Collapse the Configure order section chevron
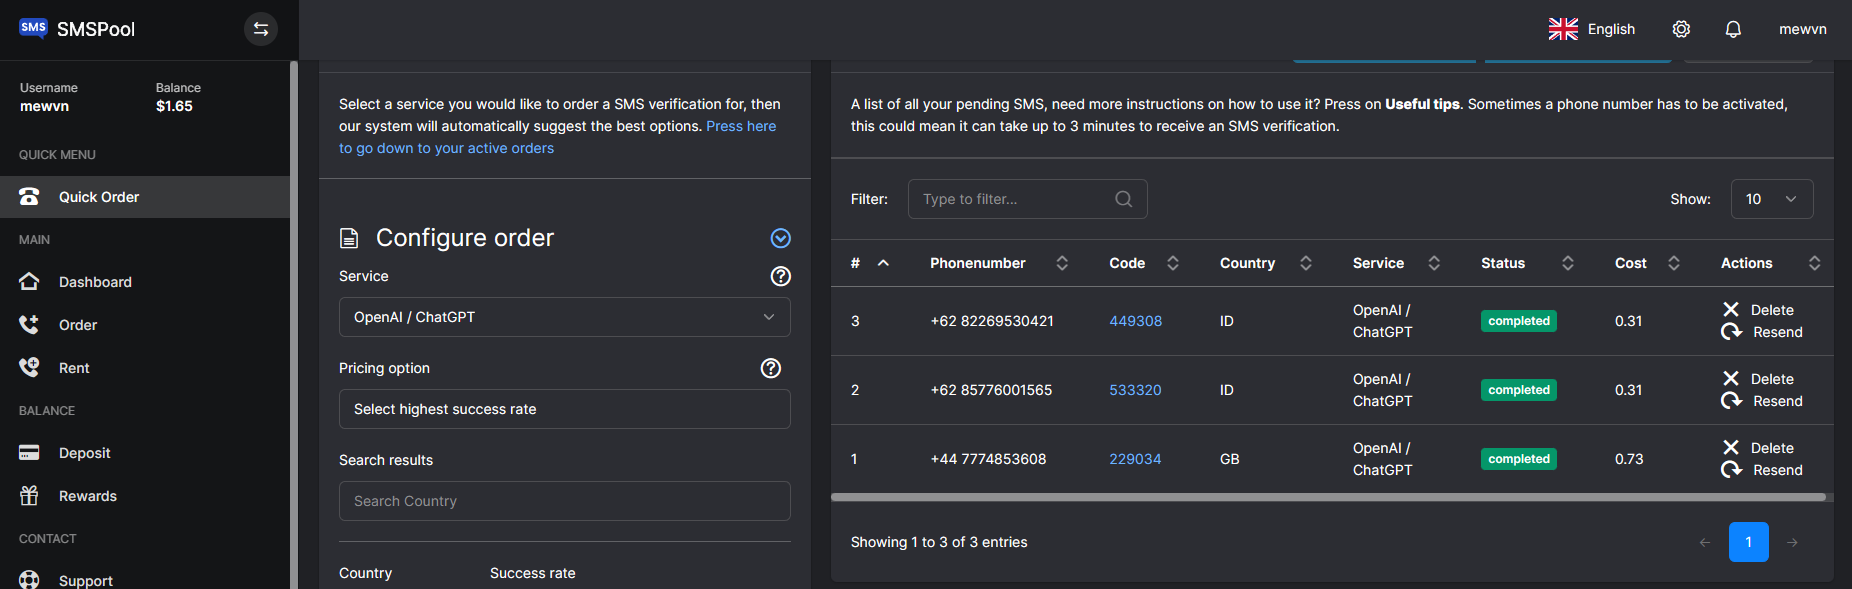Viewport: 1852px width, 589px height. click(x=781, y=238)
